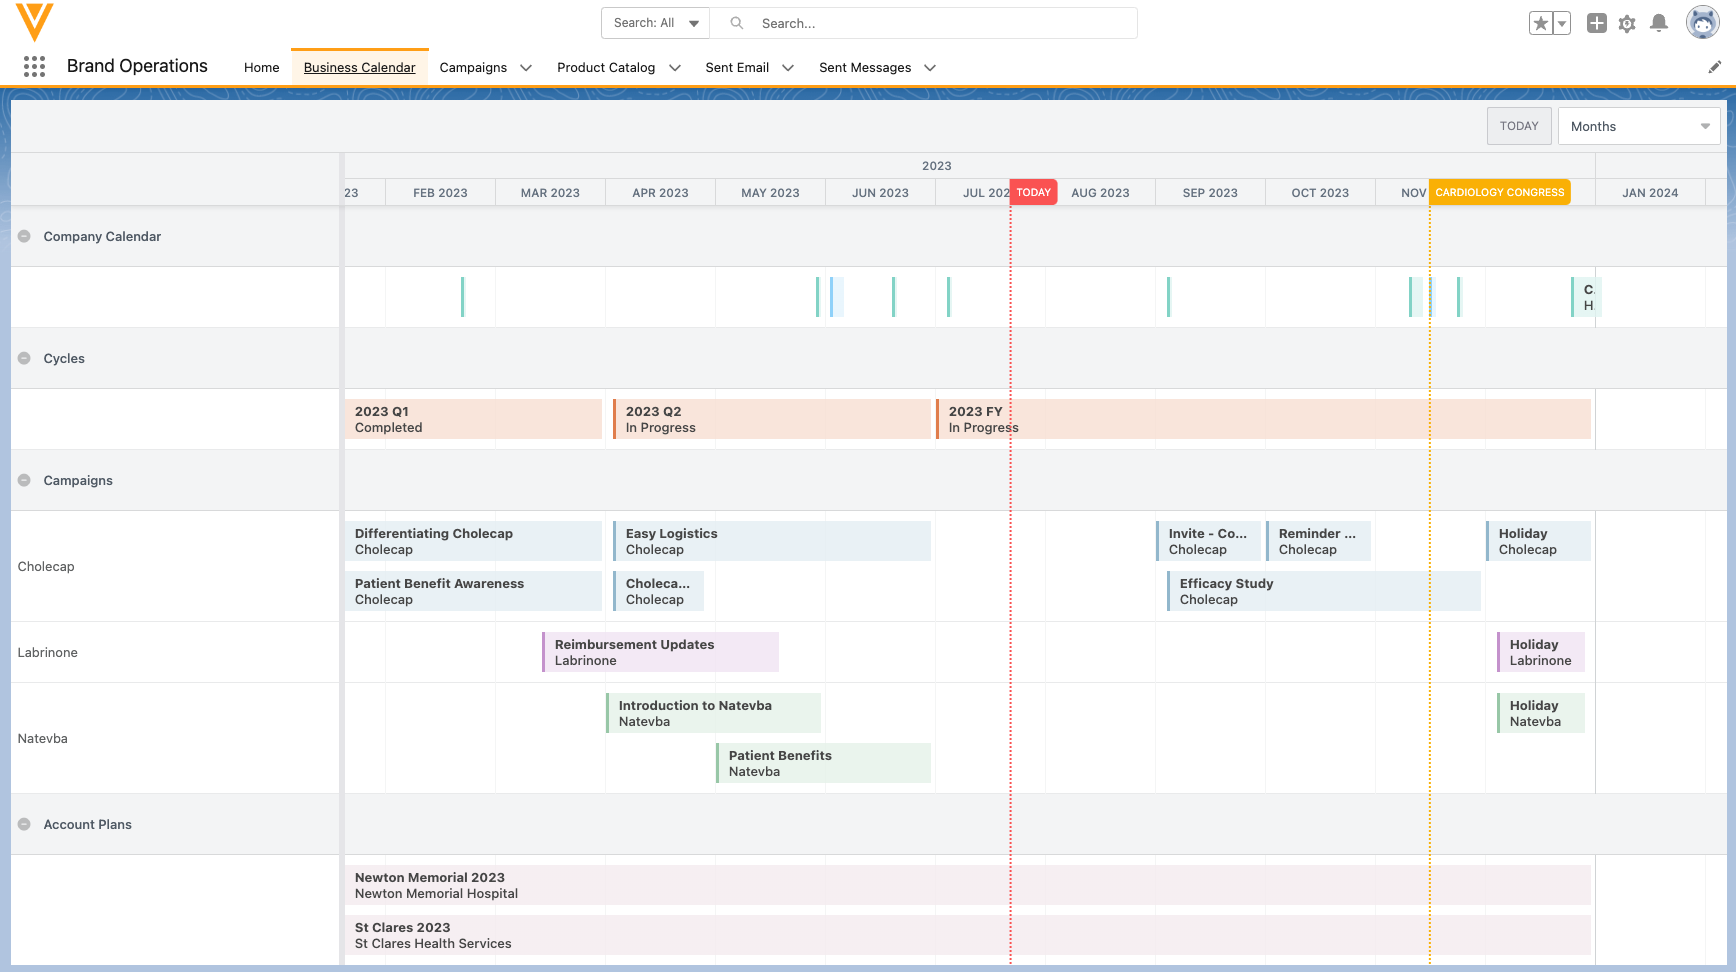
Task: Collapse the Account Plans section
Action: click(24, 825)
